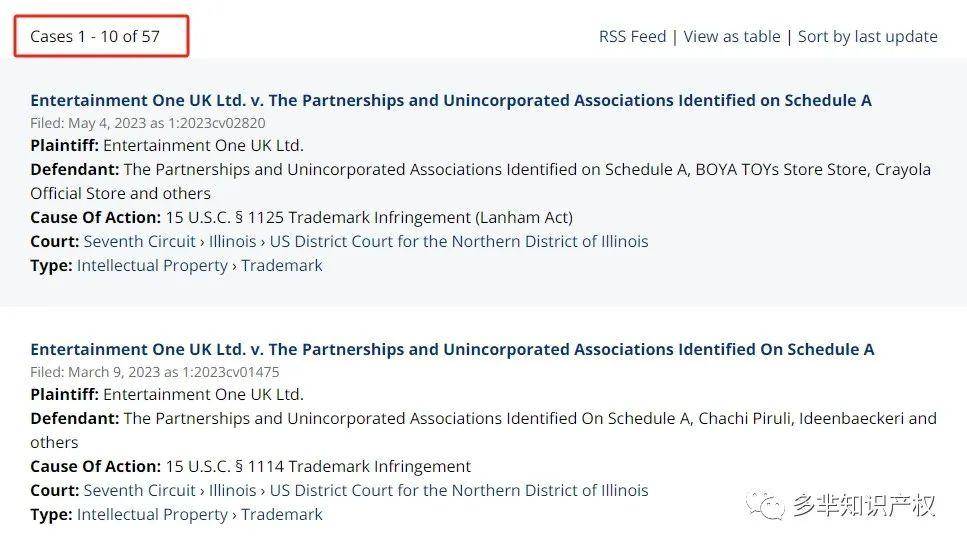967x548 pixels.
Task: Click the Cases 1 - 10 of 57 counter
Action: coord(95,36)
